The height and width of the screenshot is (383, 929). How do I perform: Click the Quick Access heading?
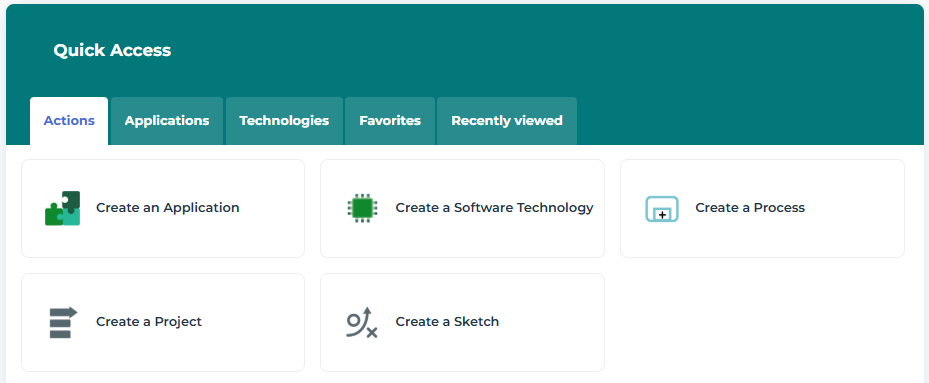(x=113, y=50)
